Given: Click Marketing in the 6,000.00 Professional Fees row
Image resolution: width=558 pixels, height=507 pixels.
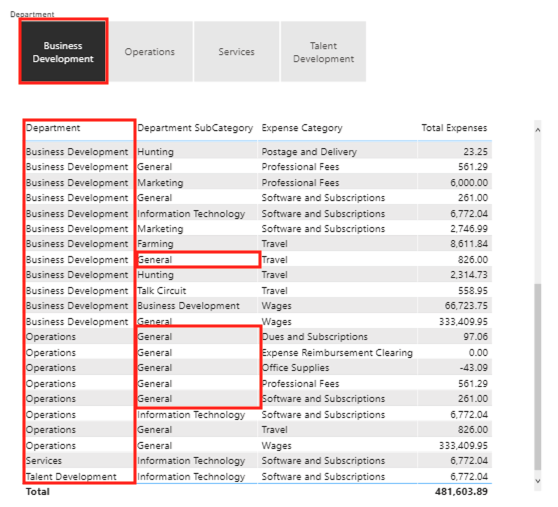Looking at the screenshot, I should [160, 183].
